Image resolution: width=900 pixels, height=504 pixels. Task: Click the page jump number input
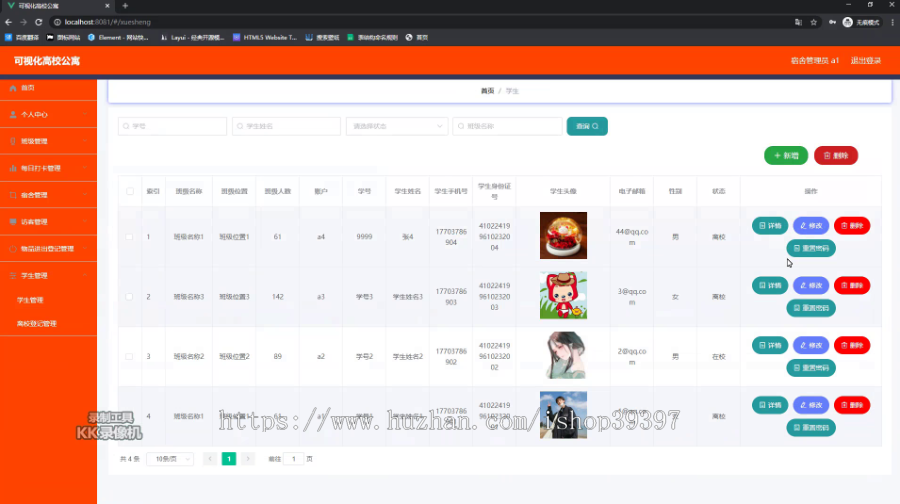click(x=293, y=459)
